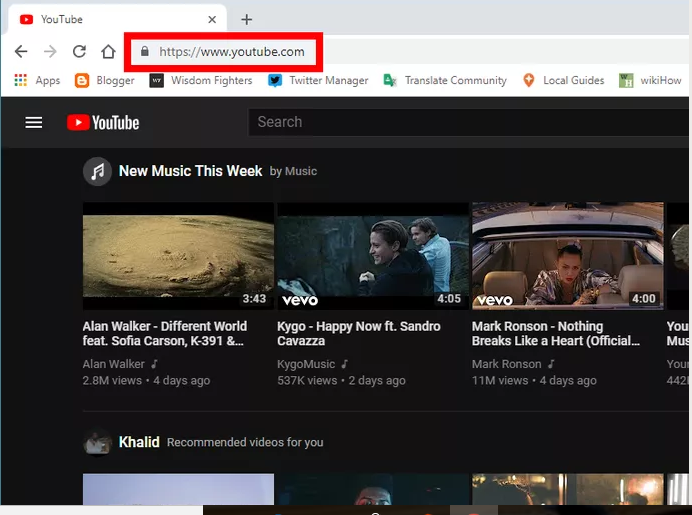Click the YouTube Search field
The width and height of the screenshot is (692, 515).
coord(468,122)
